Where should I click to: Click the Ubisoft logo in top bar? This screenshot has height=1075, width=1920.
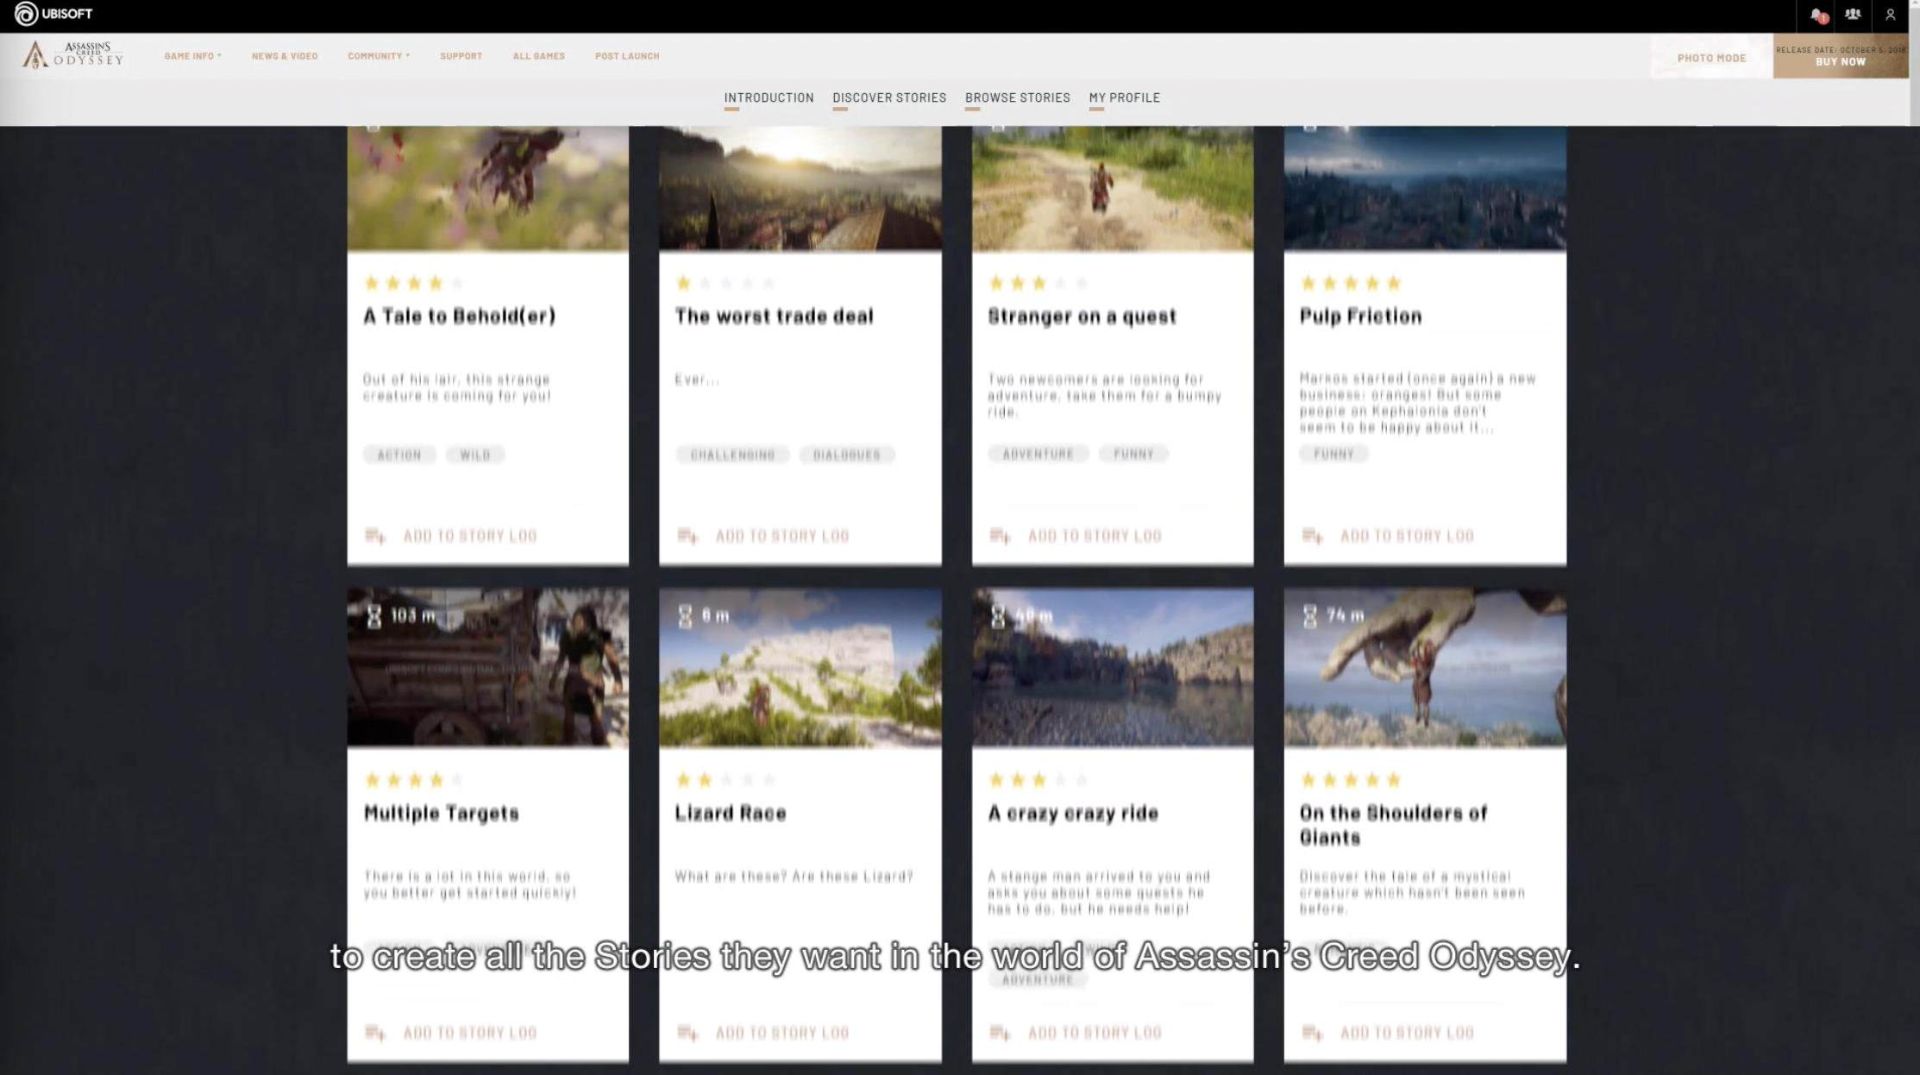(54, 14)
